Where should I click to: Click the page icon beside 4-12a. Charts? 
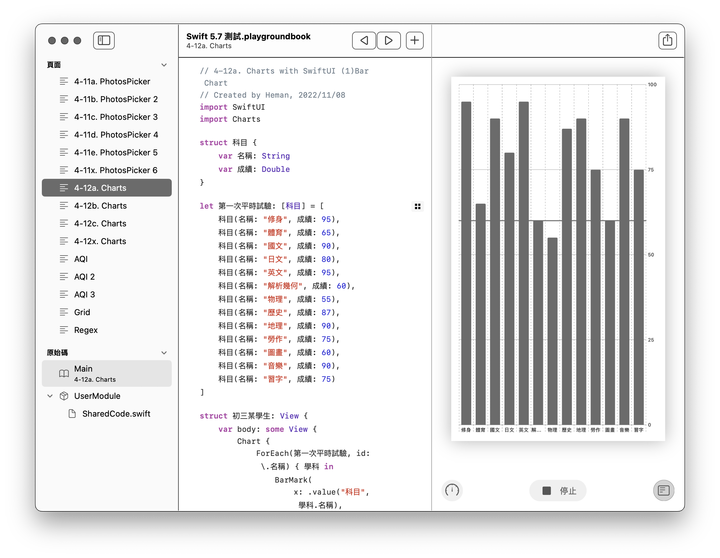[64, 188]
